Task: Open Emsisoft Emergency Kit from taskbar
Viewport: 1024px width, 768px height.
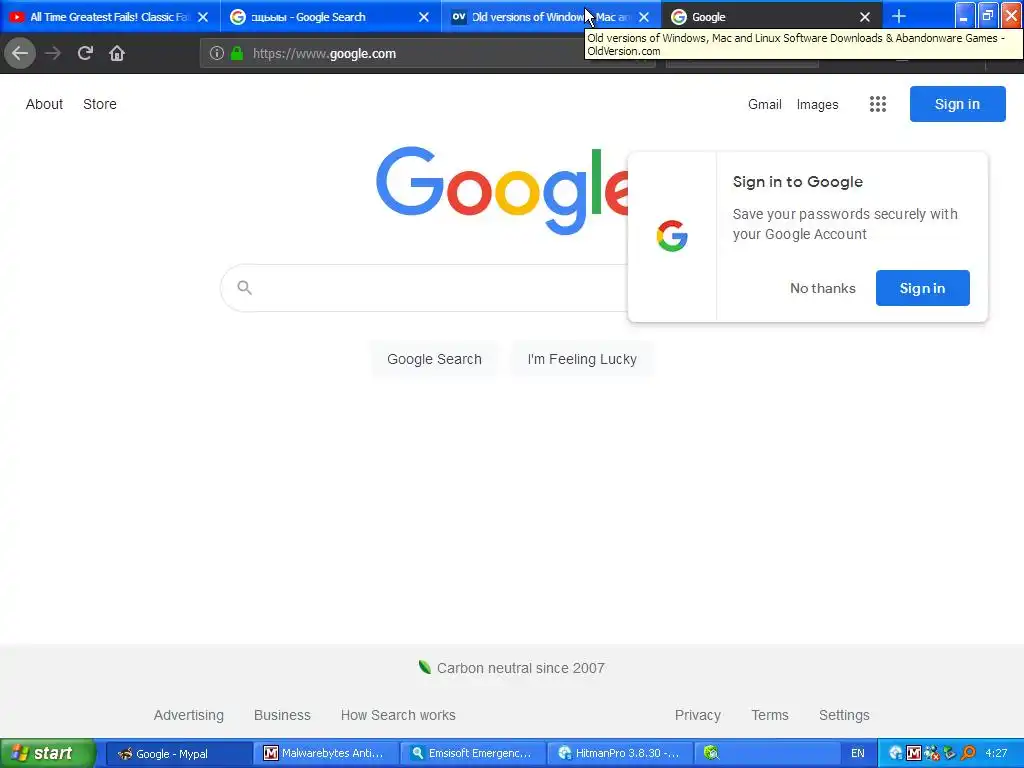Action: pyautogui.click(x=473, y=754)
